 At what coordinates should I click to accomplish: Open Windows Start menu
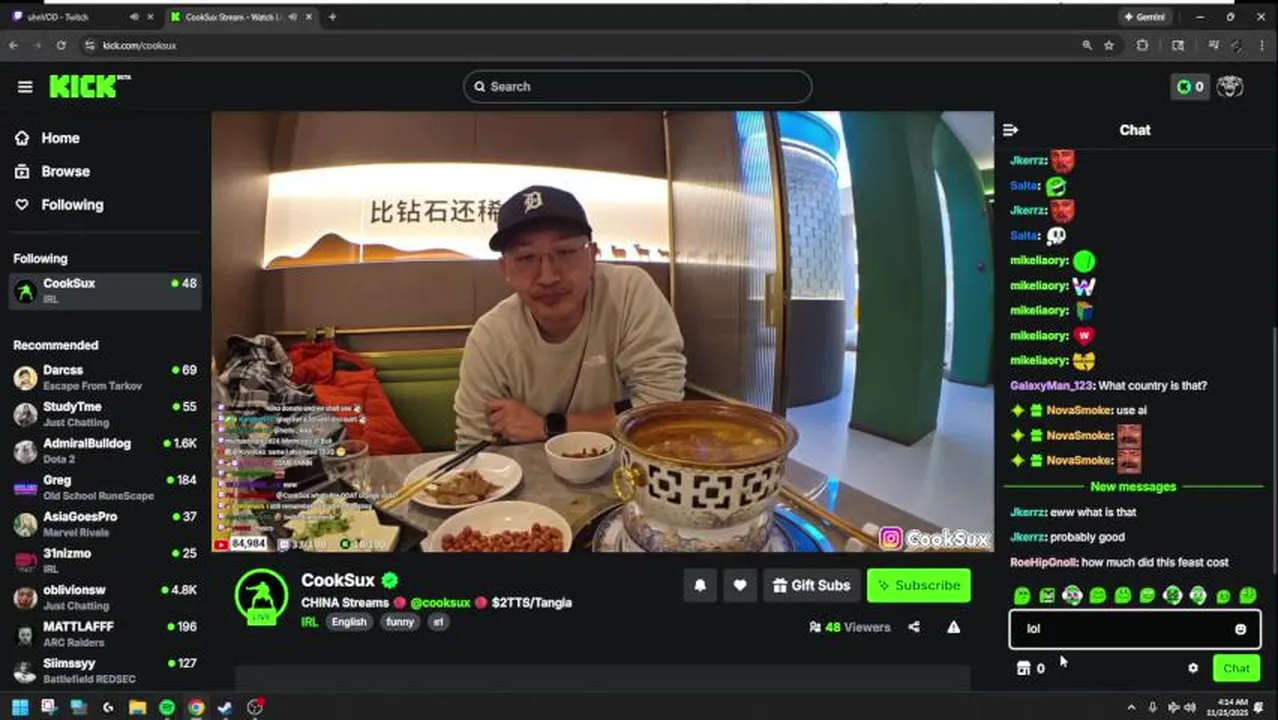19,707
